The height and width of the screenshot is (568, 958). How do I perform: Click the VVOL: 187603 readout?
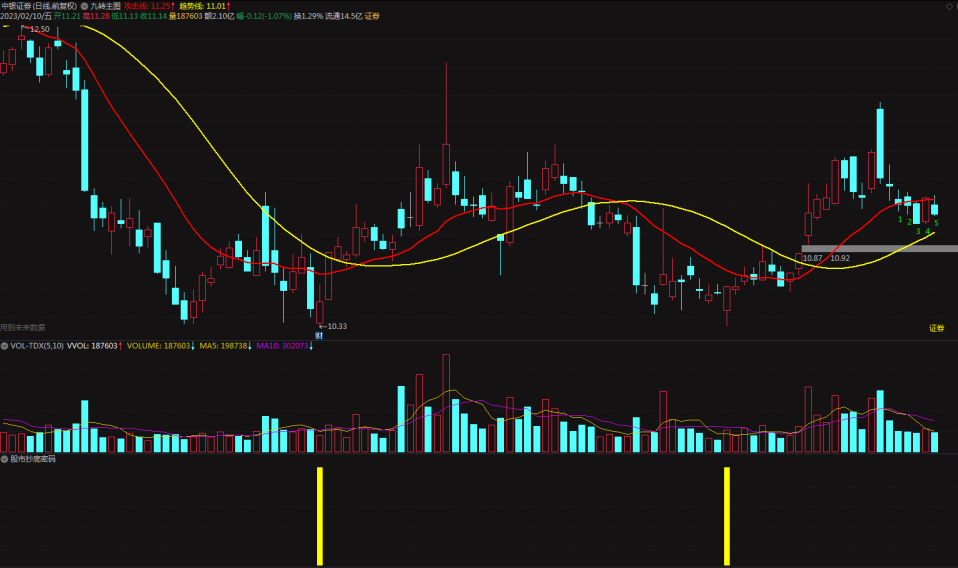click(x=94, y=346)
